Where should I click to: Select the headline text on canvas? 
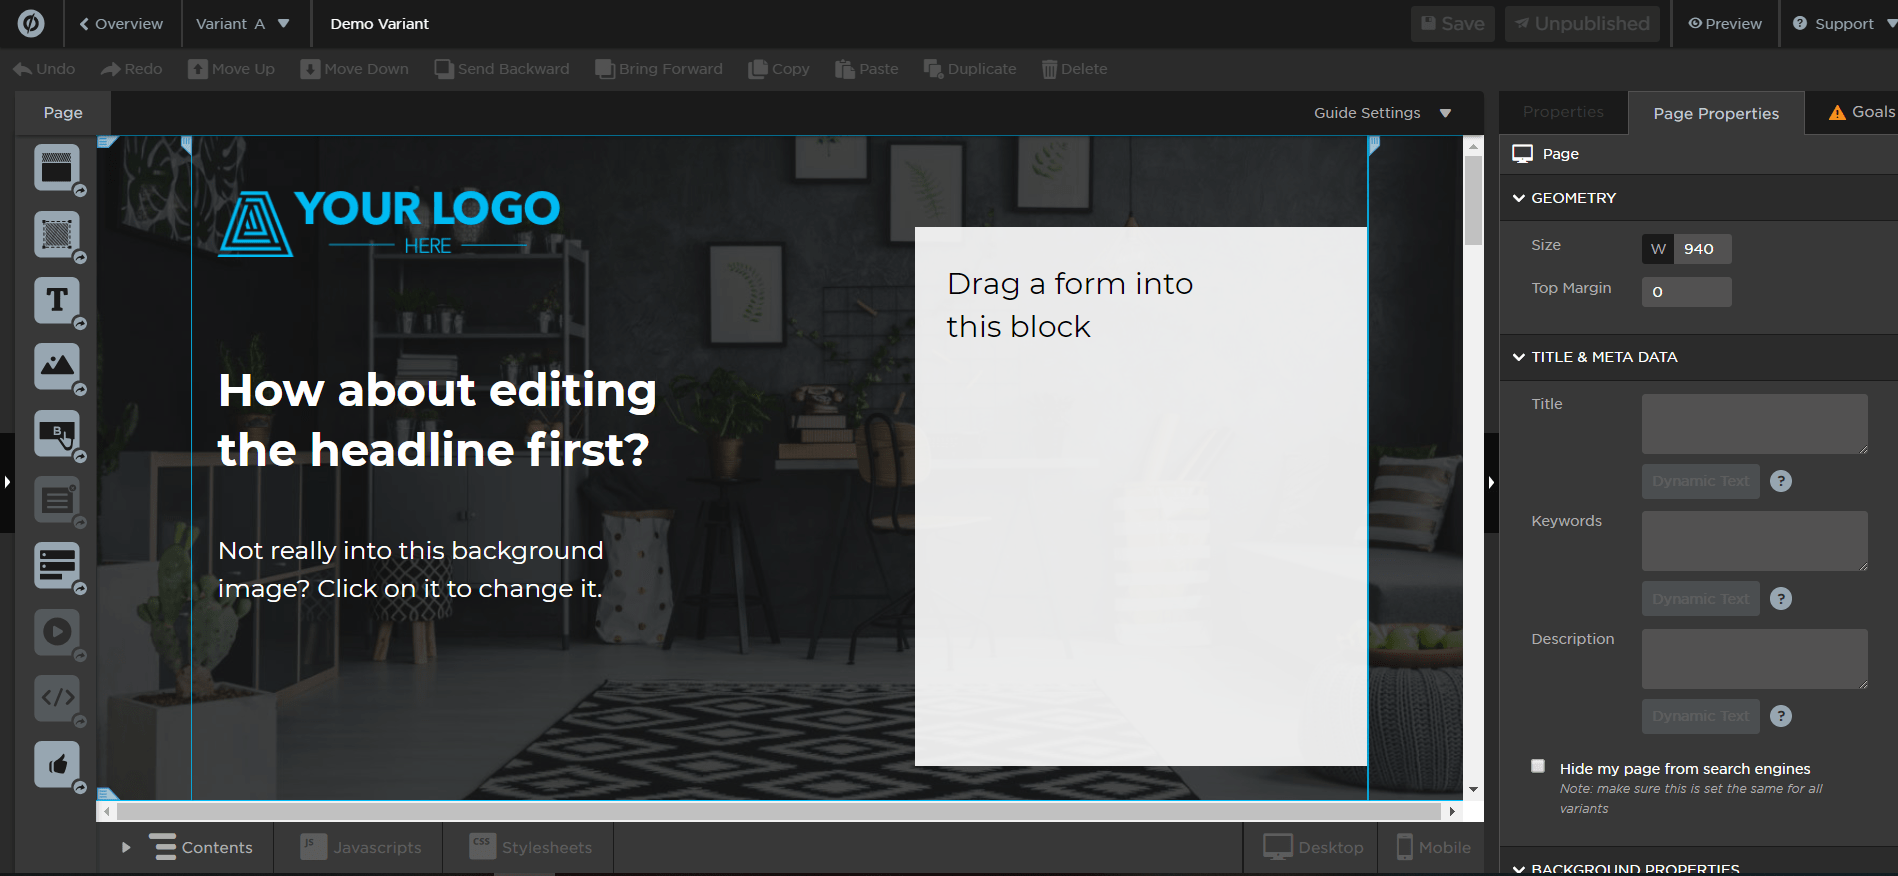click(437, 420)
